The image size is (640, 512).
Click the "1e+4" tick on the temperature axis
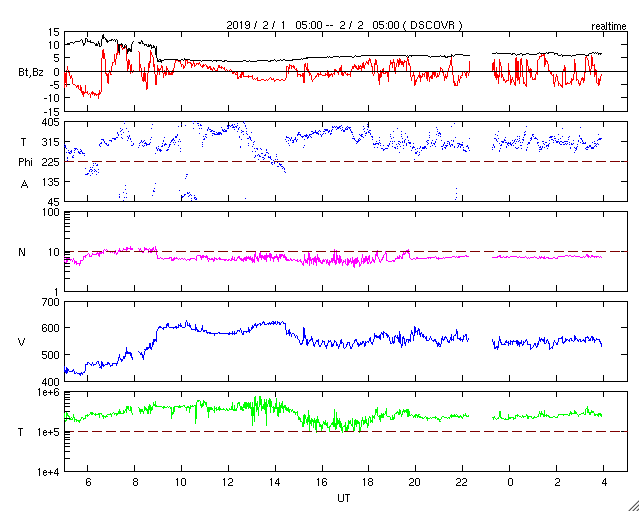tap(49, 472)
